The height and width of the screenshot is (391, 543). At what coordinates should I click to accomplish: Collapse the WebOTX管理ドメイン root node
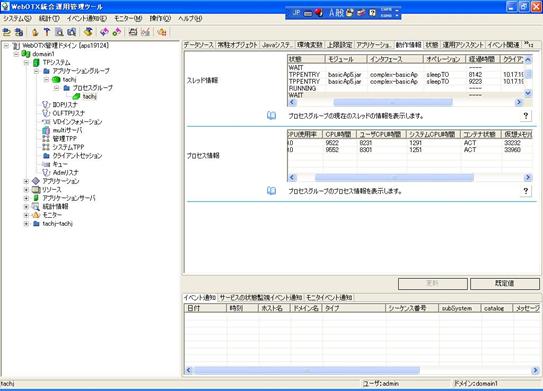click(x=6, y=45)
